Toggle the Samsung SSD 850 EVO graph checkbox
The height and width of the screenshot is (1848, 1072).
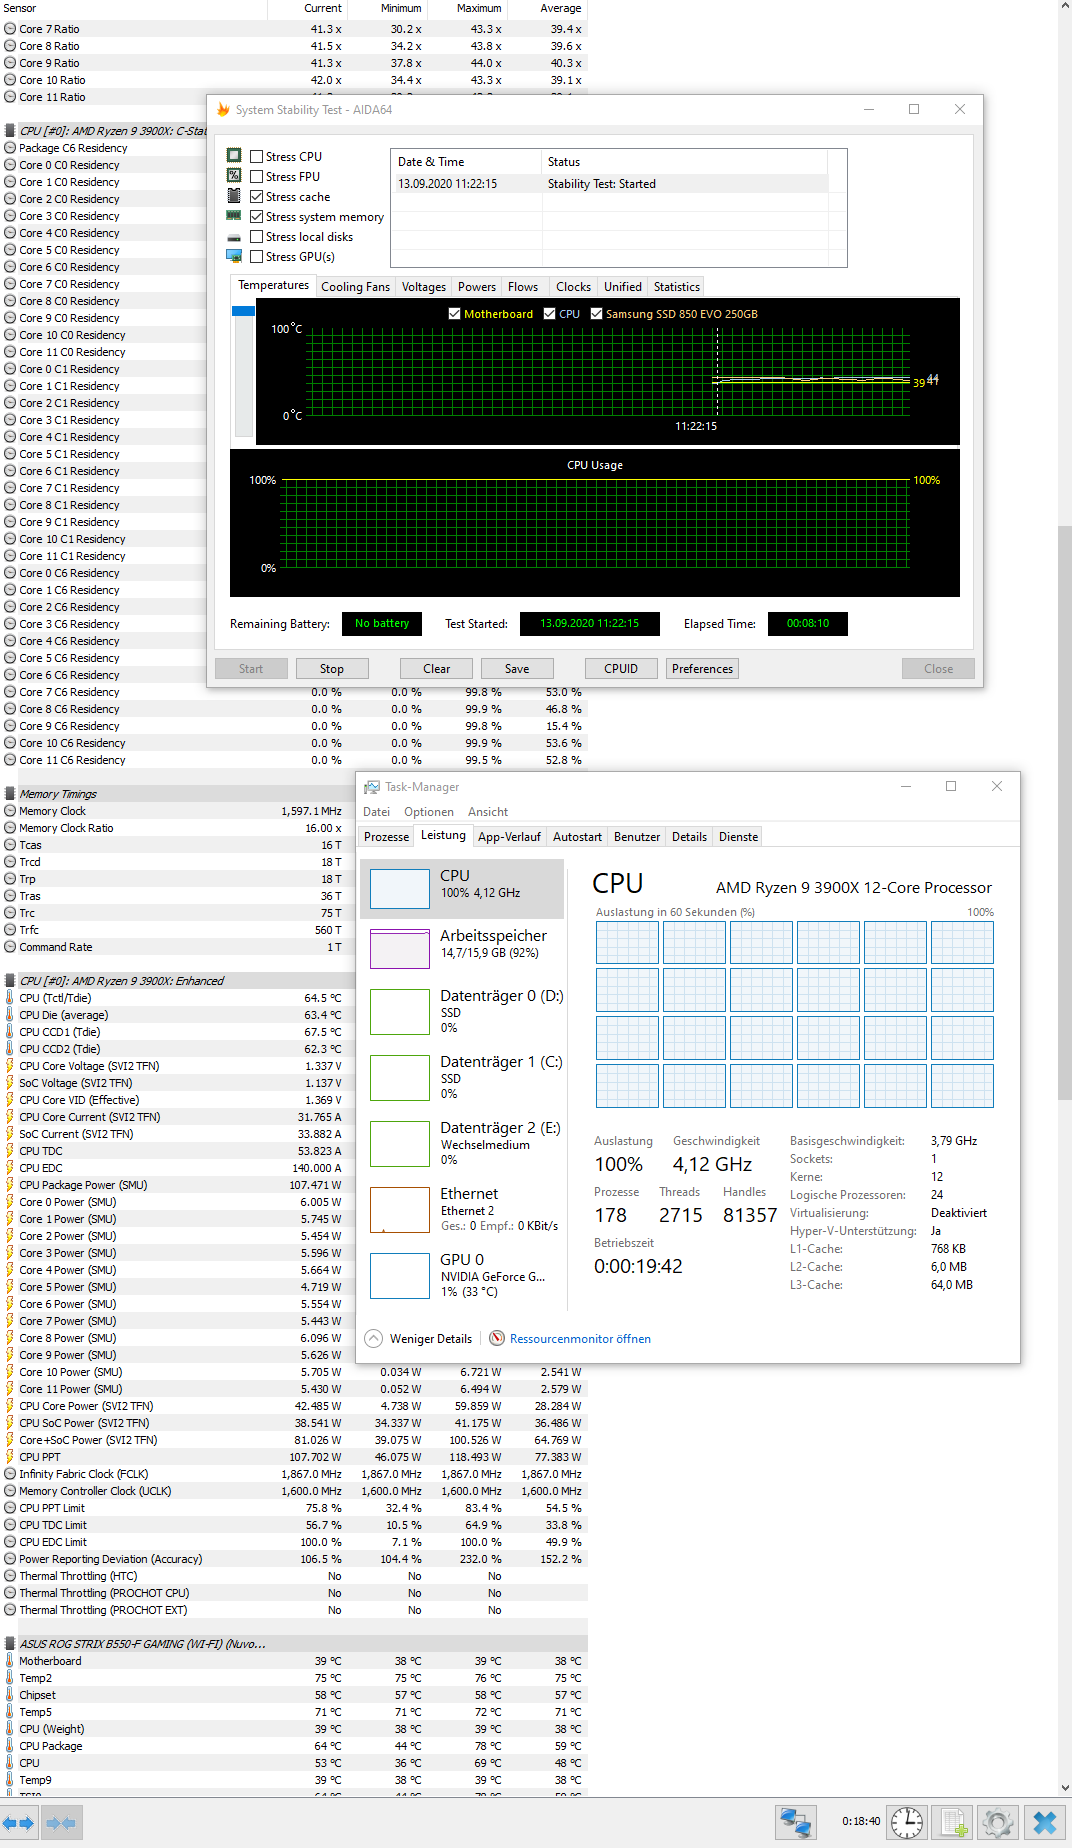[x=596, y=313]
